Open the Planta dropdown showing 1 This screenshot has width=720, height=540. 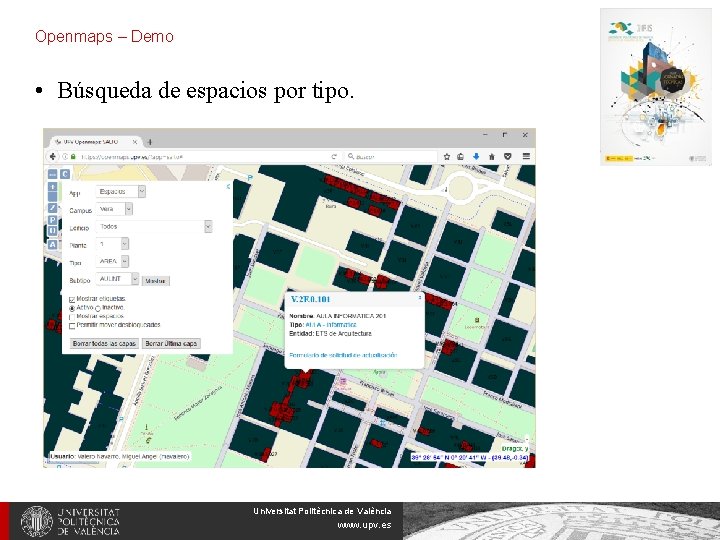(112, 244)
